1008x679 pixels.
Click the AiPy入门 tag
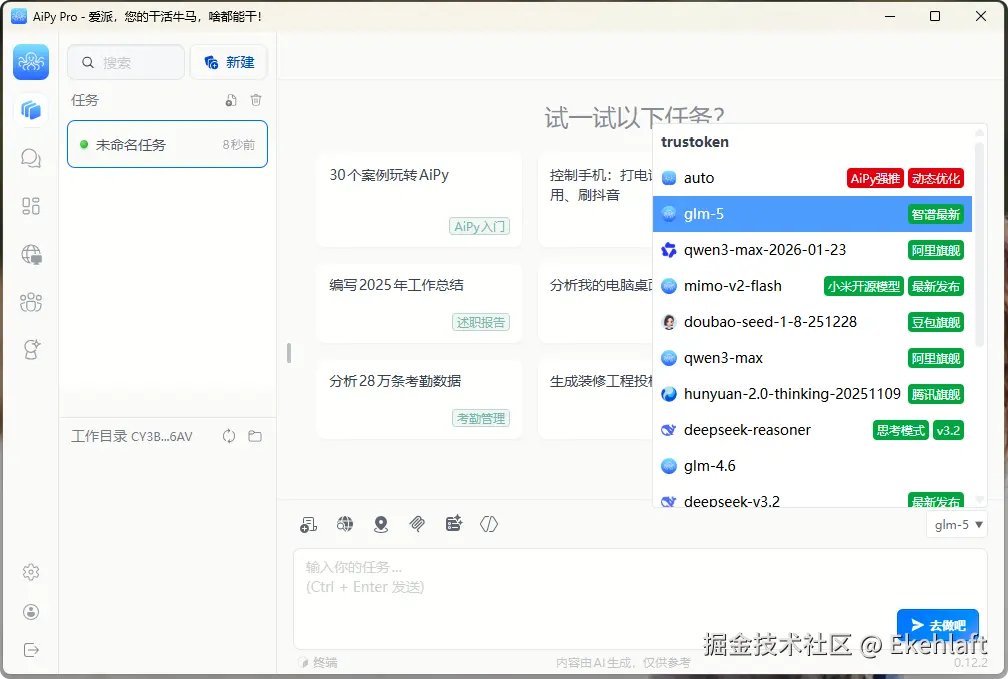click(480, 226)
